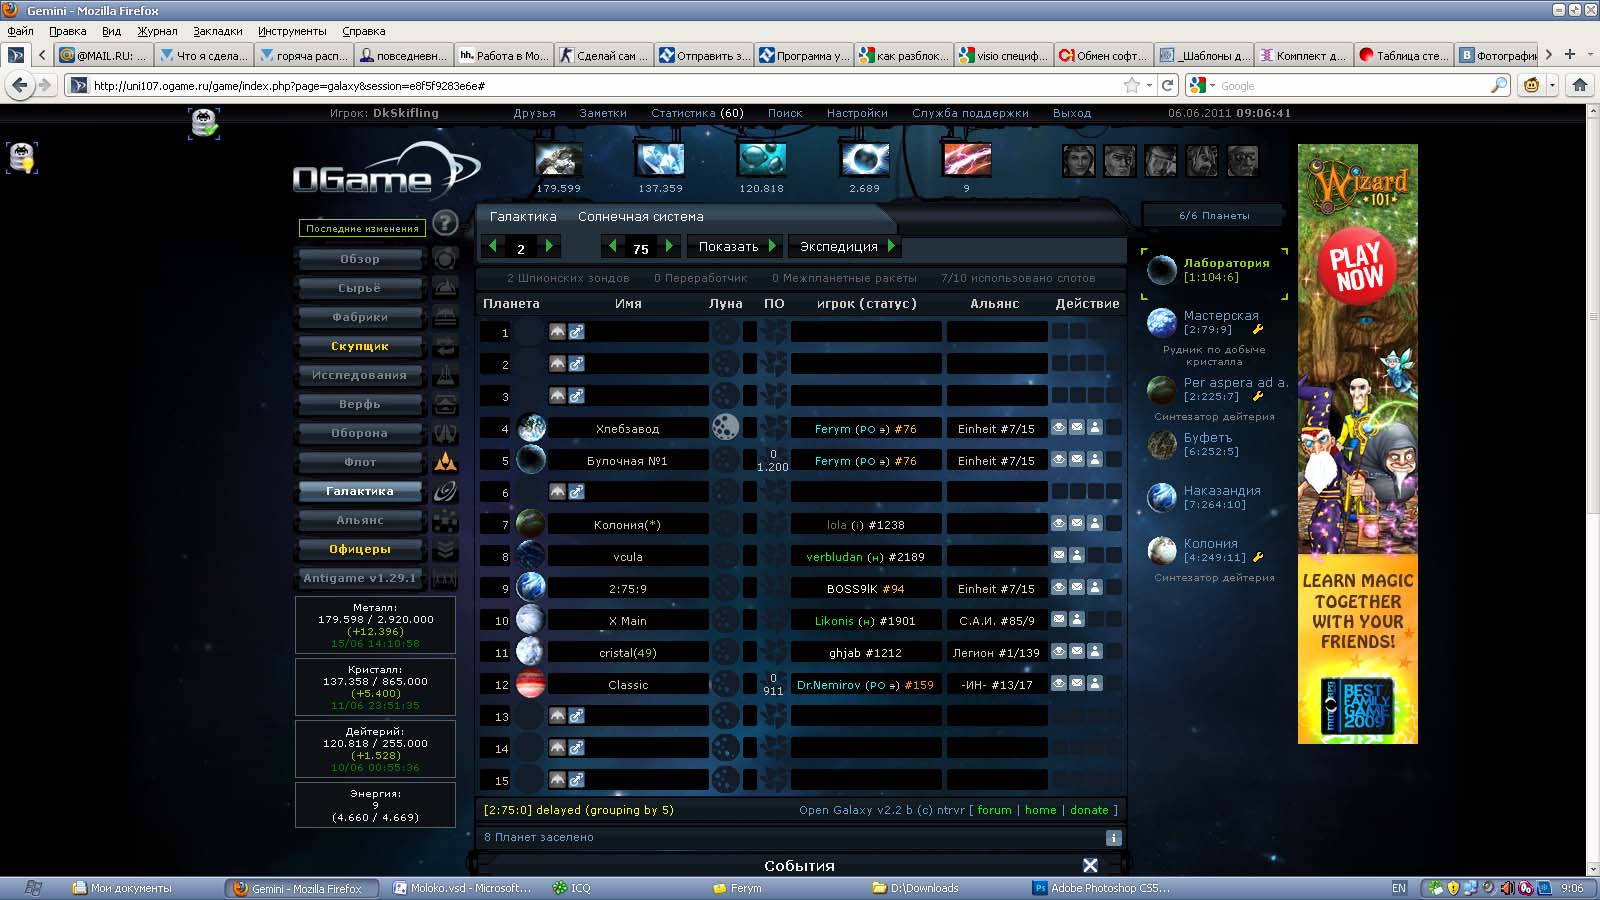The width and height of the screenshot is (1600, 900).
Task: Open the player Dr.Nemirov link
Action: click(x=829, y=685)
